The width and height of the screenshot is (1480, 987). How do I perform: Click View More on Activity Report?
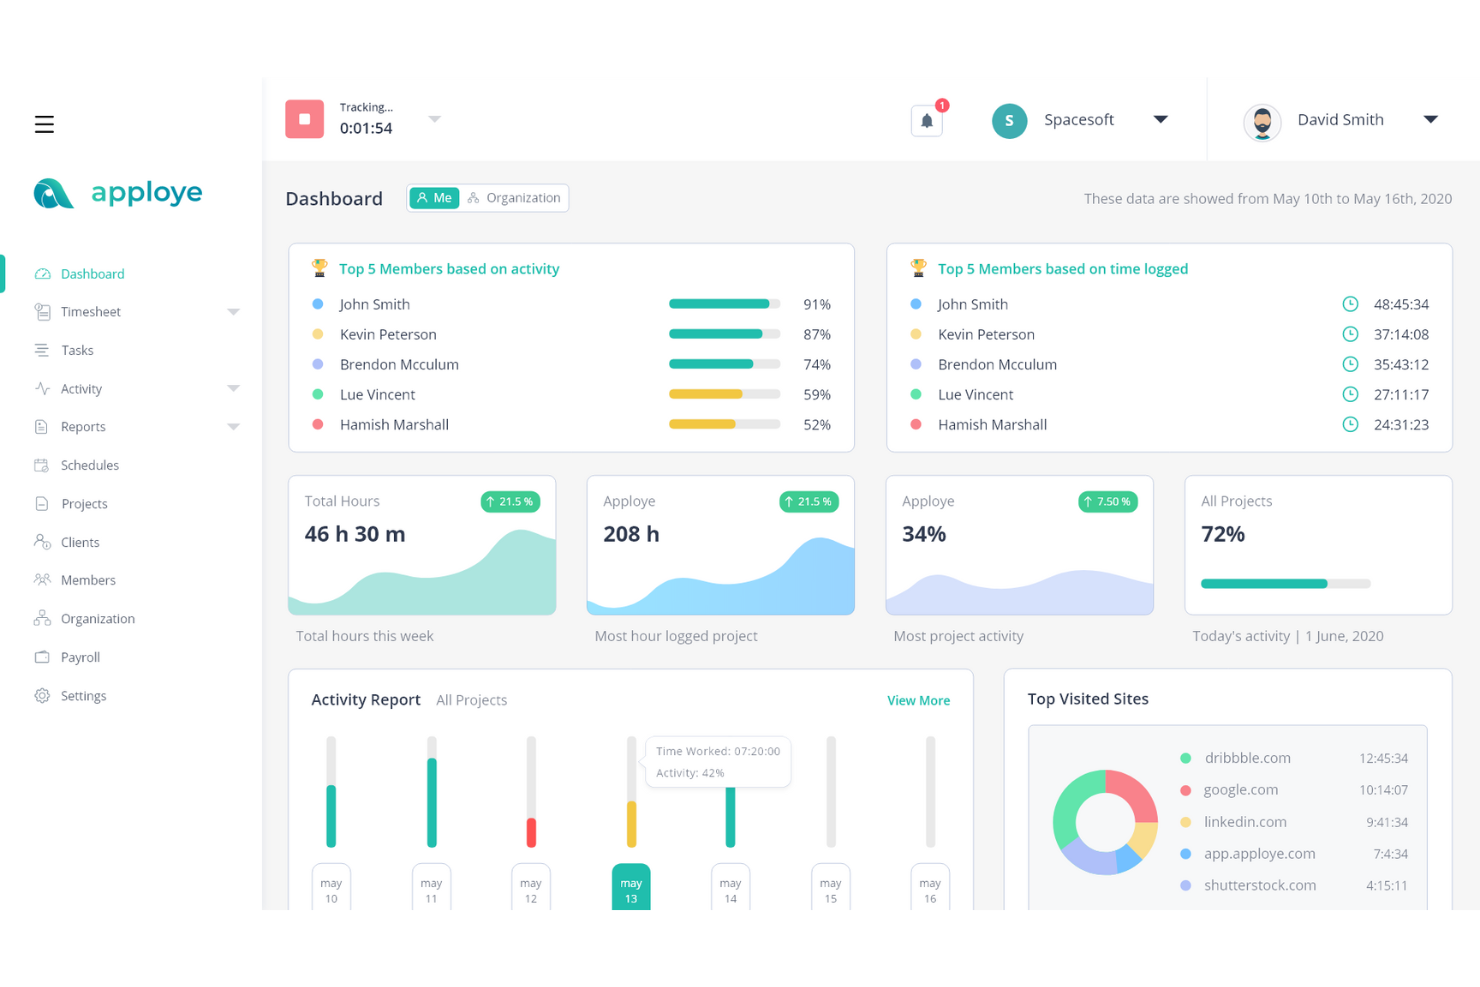pyautogui.click(x=918, y=700)
